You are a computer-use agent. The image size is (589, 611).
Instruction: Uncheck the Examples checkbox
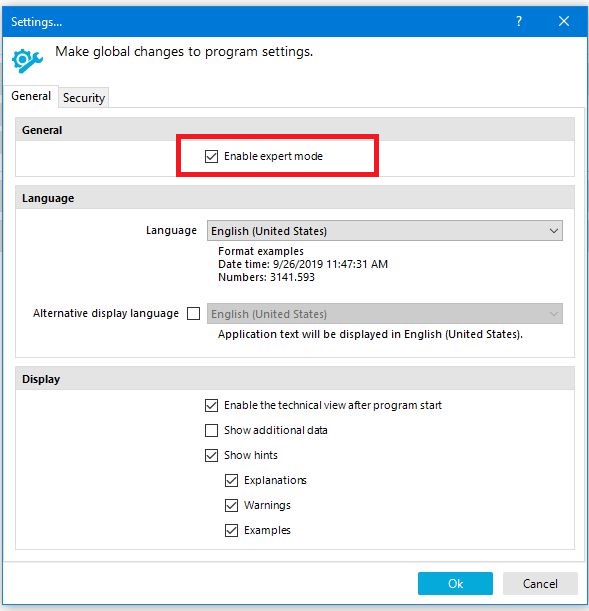pos(231,530)
